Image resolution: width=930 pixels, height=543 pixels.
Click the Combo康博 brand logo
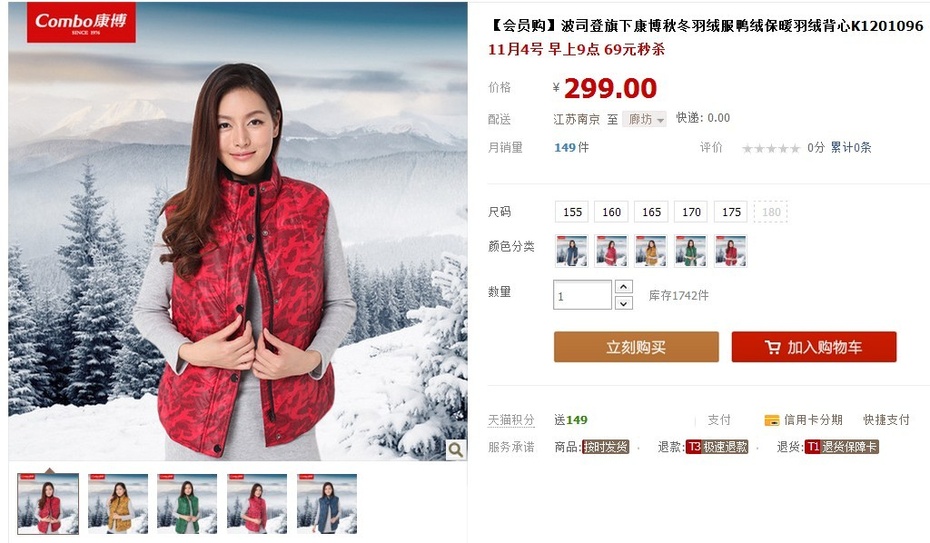pos(81,22)
